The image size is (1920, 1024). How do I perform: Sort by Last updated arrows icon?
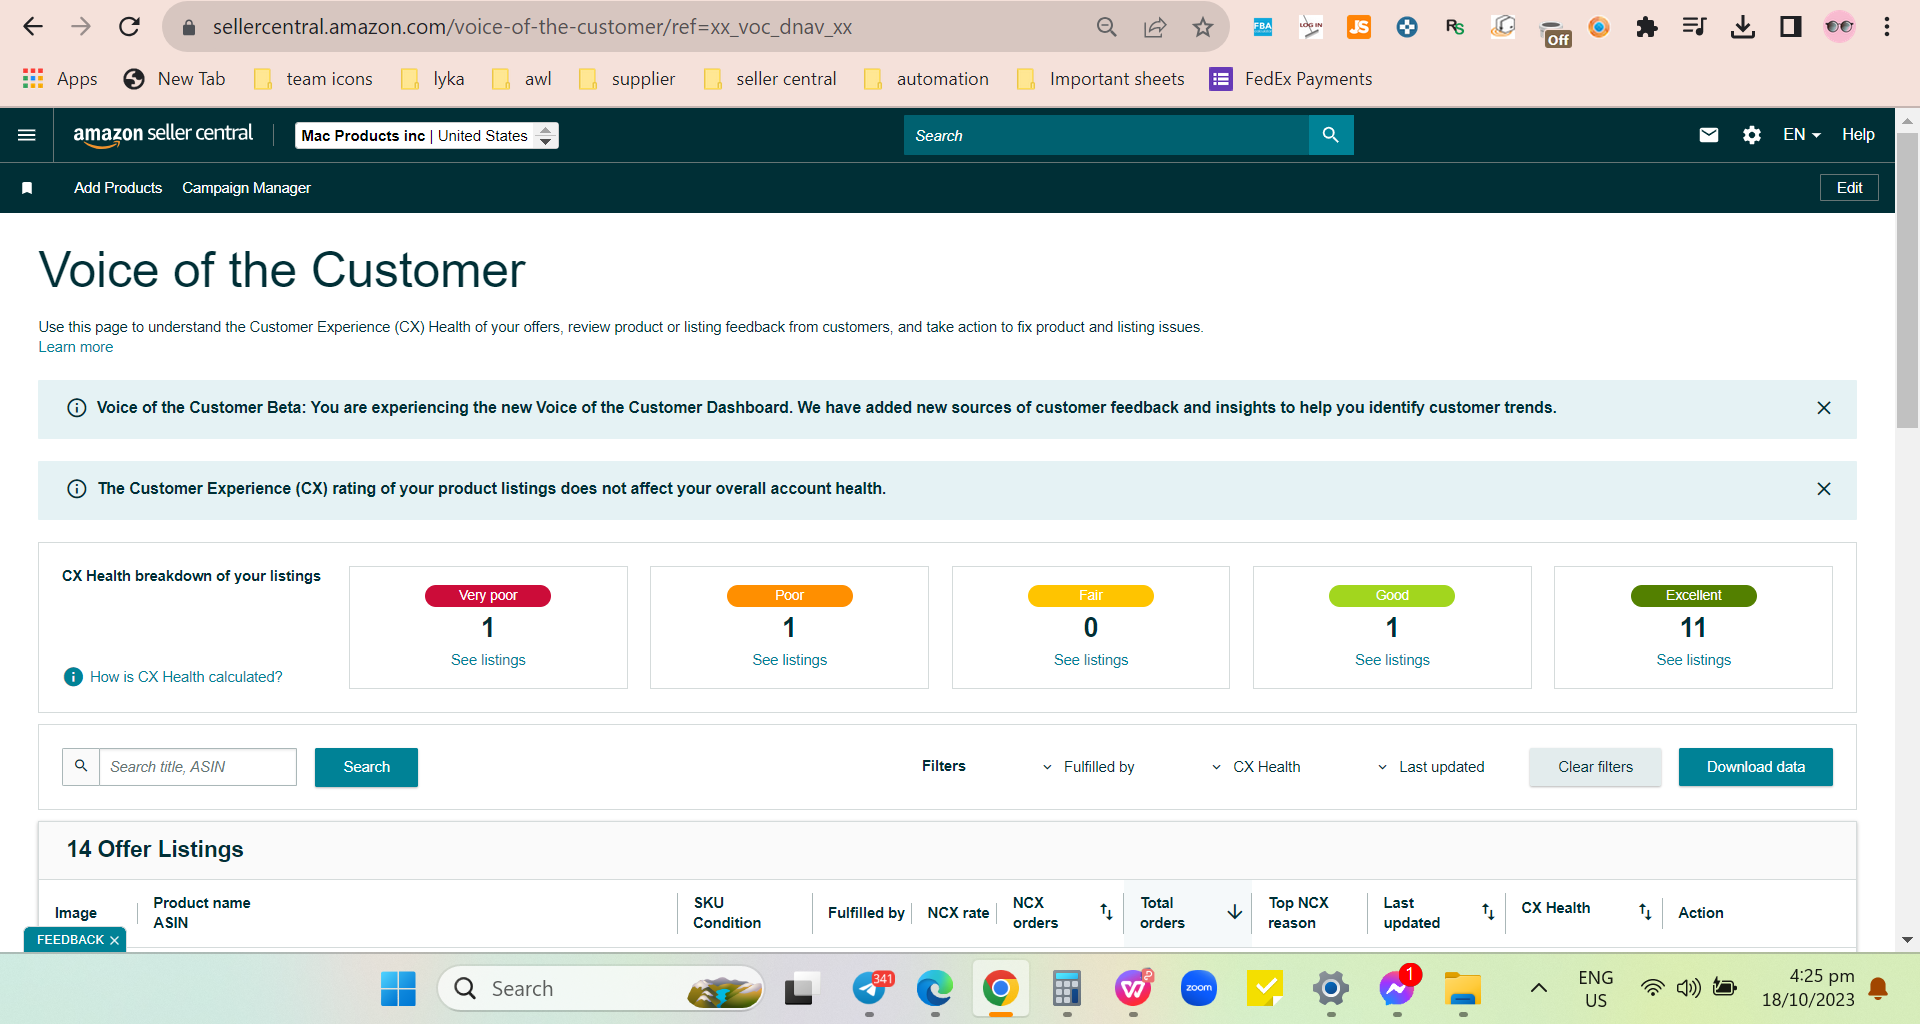[x=1488, y=912]
